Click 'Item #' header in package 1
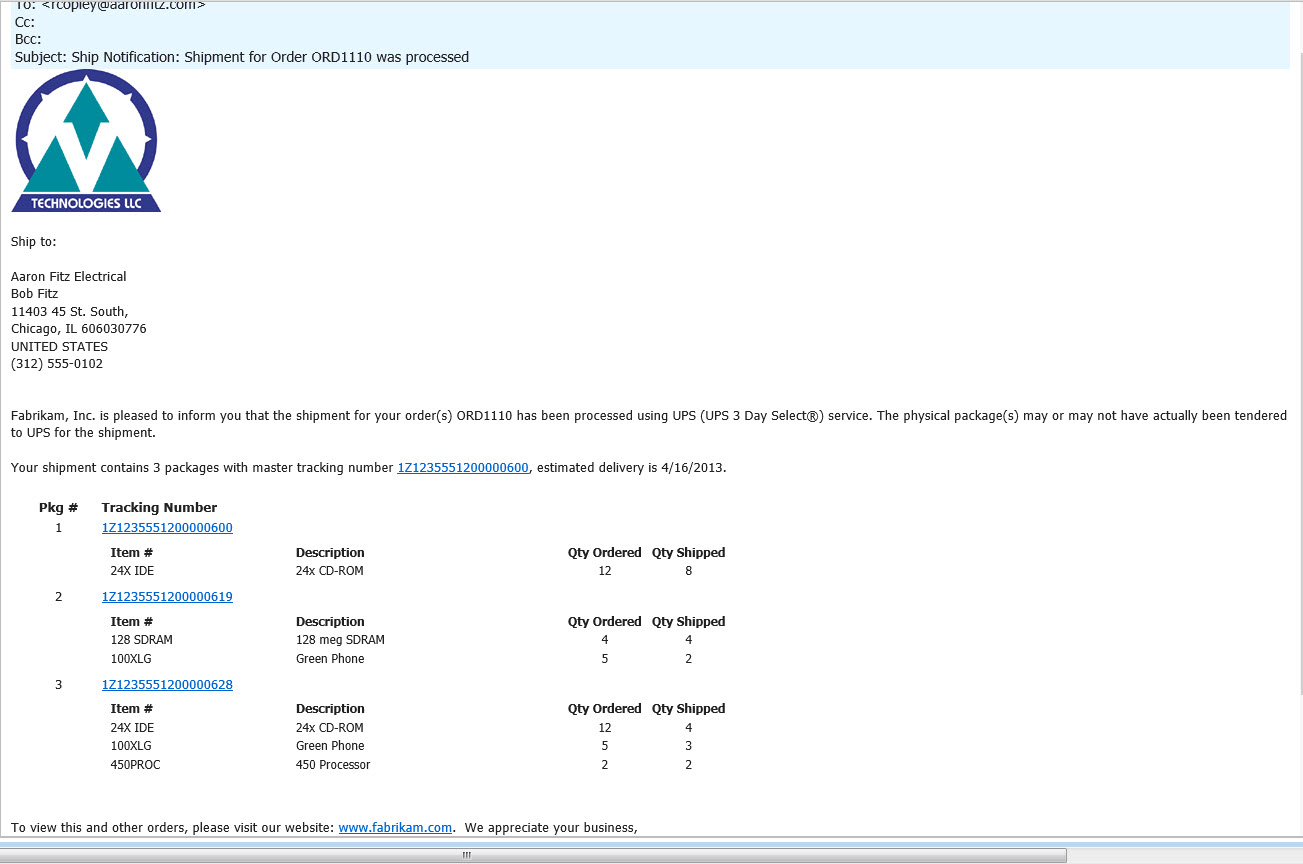The height and width of the screenshot is (864, 1303). [x=132, y=553]
